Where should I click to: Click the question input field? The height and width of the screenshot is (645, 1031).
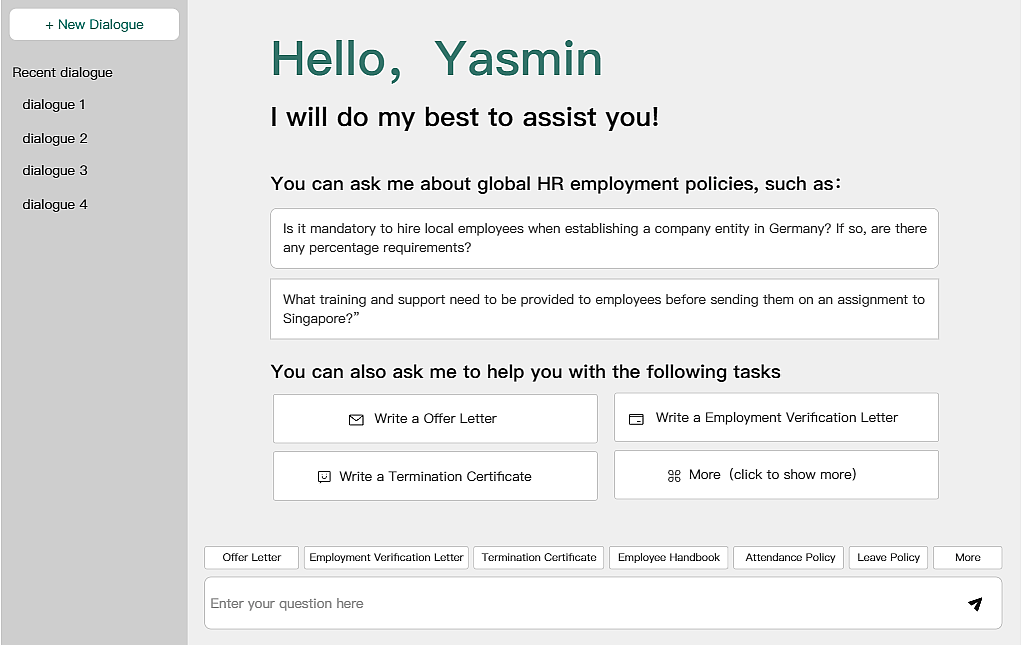[580, 604]
